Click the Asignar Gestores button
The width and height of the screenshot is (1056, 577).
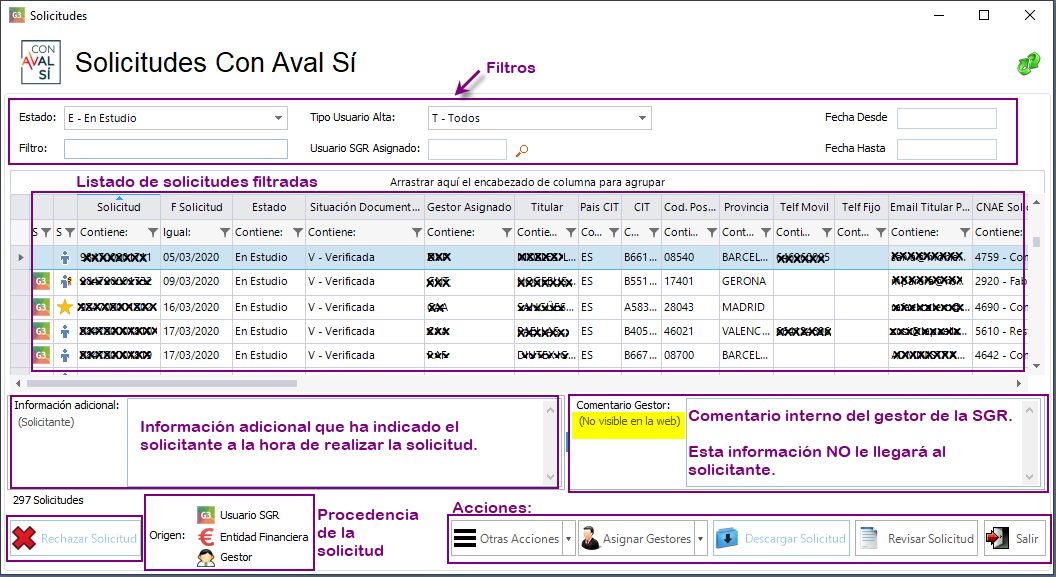click(636, 539)
